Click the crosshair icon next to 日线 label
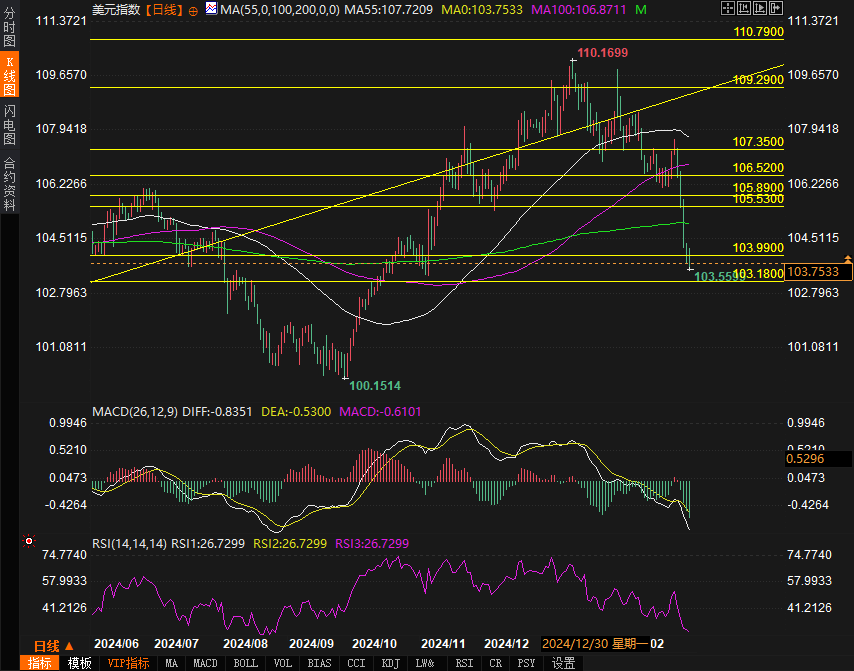Screen dimensions: 854x671 [x=193, y=10]
